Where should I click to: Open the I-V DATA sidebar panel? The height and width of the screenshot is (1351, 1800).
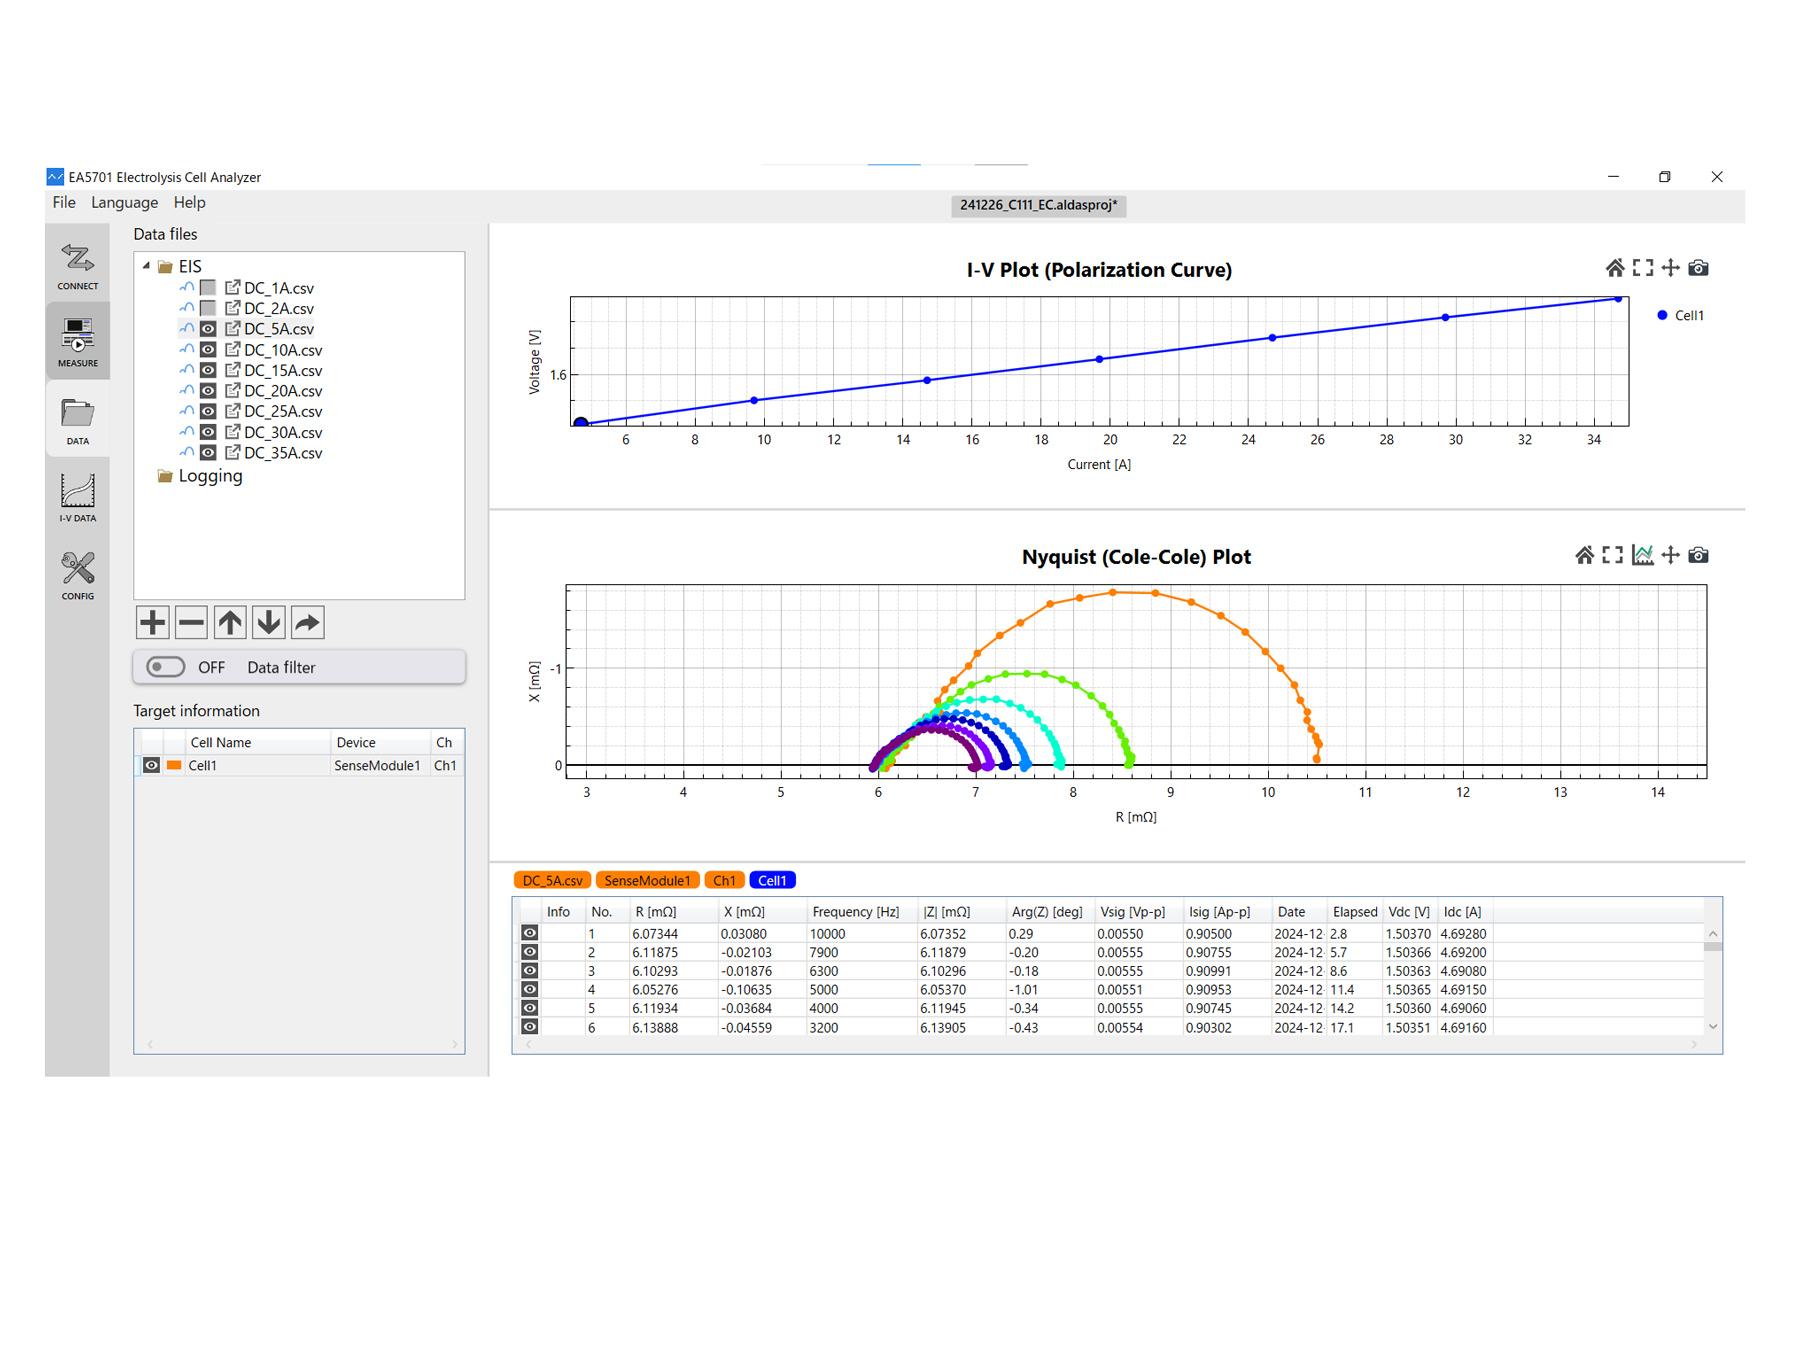[x=77, y=498]
